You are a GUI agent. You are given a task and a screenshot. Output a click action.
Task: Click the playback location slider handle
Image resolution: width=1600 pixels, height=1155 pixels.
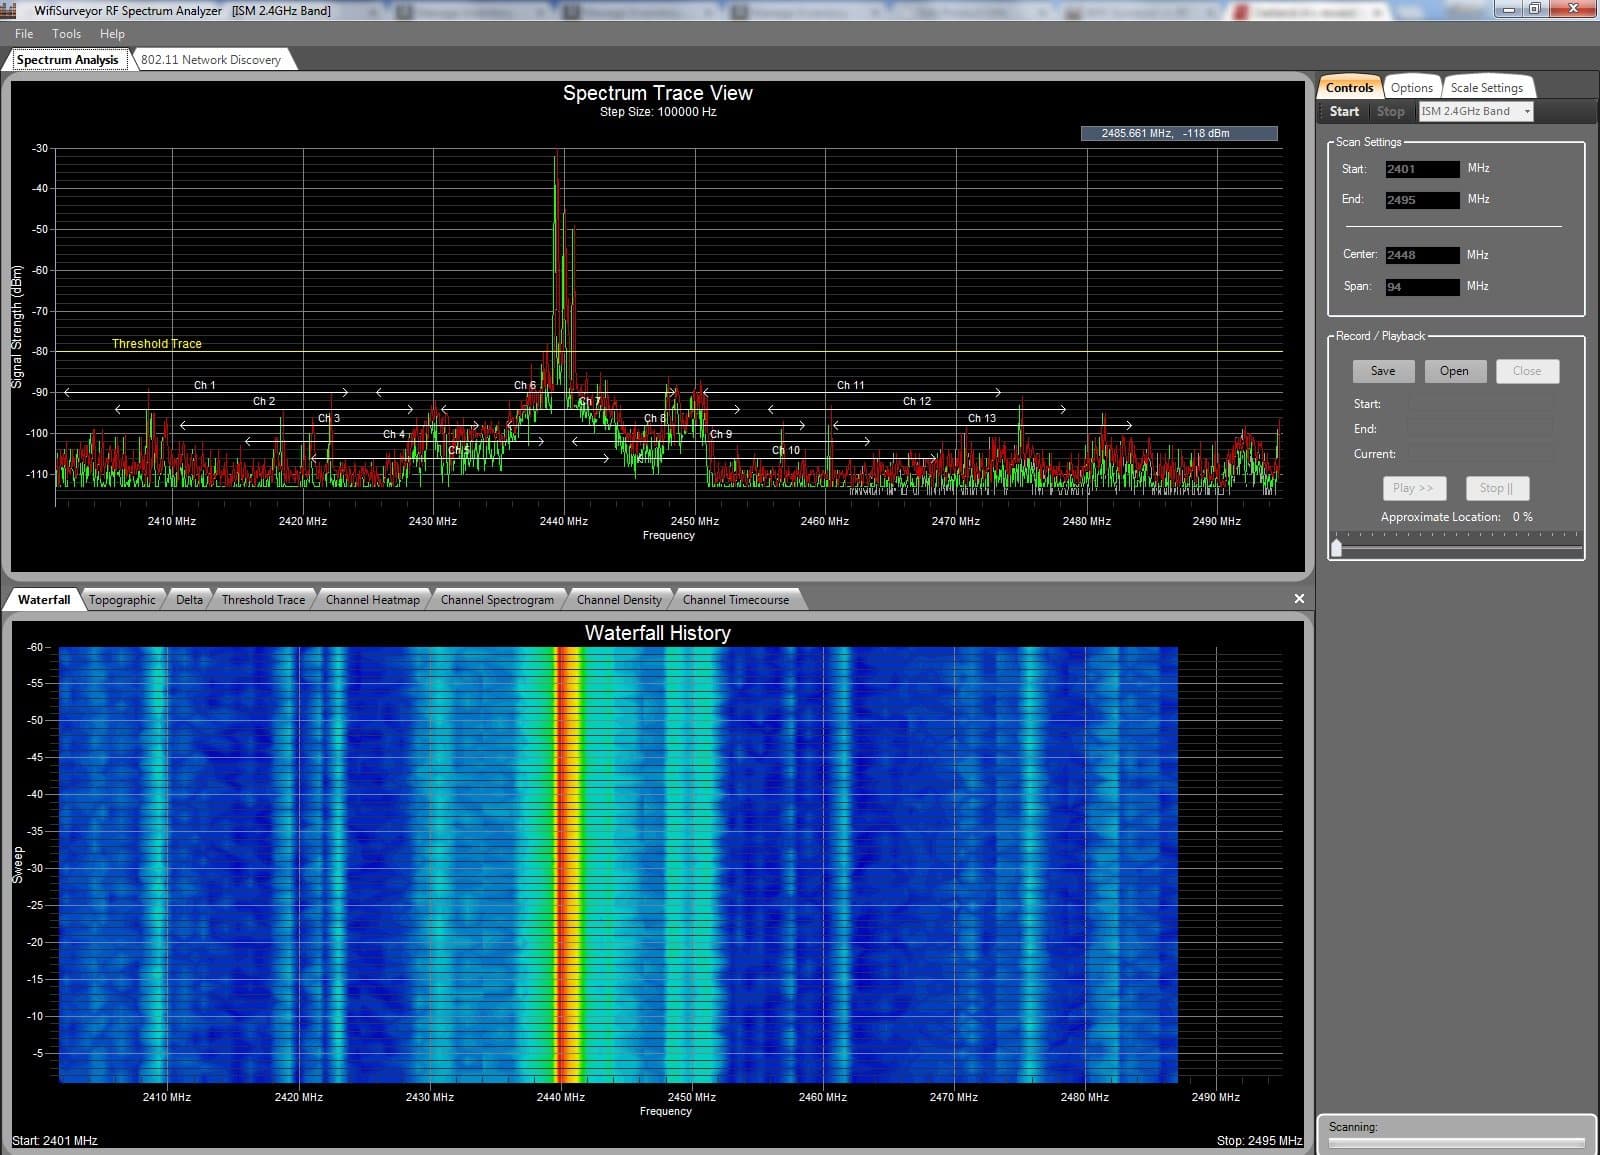pos(1337,546)
